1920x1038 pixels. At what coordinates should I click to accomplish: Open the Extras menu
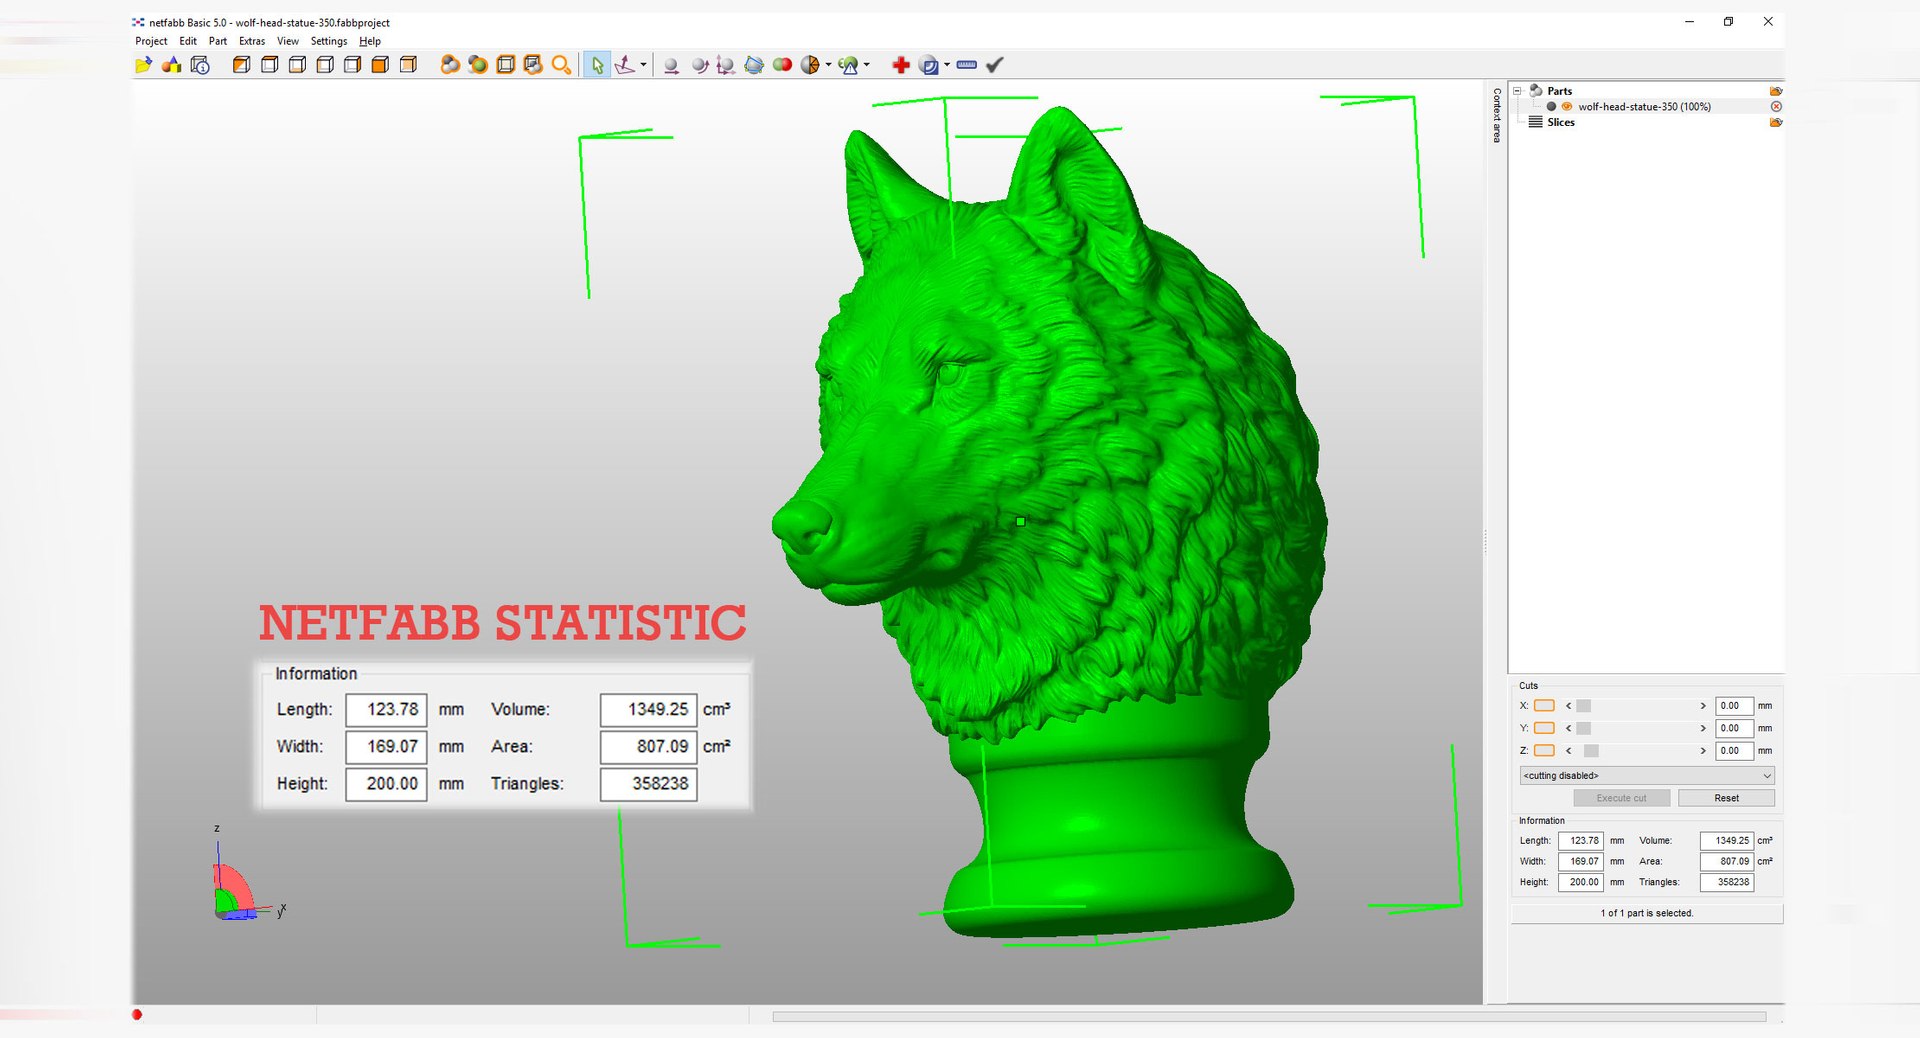[252, 41]
